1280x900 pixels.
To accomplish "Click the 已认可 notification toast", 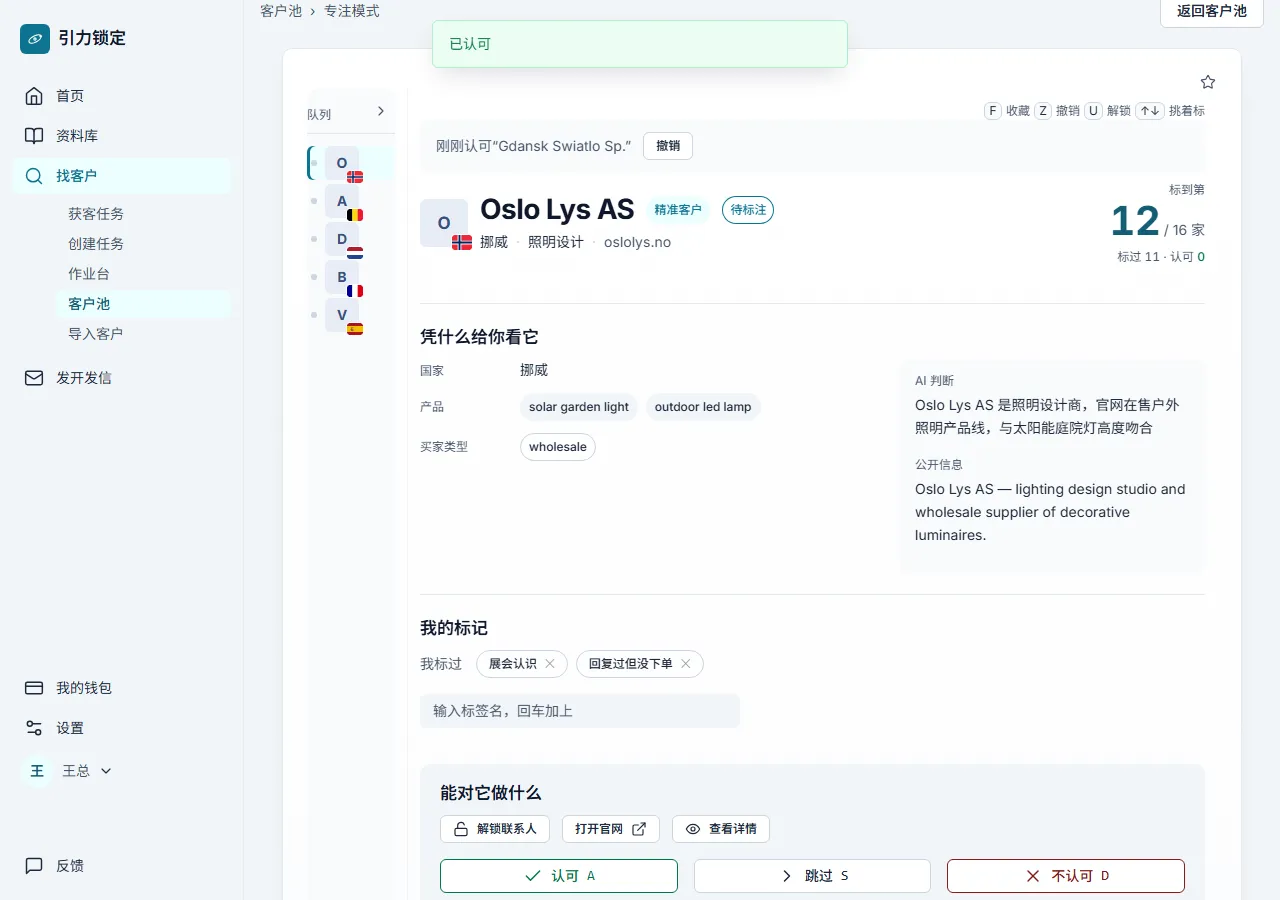I will pos(640,44).
